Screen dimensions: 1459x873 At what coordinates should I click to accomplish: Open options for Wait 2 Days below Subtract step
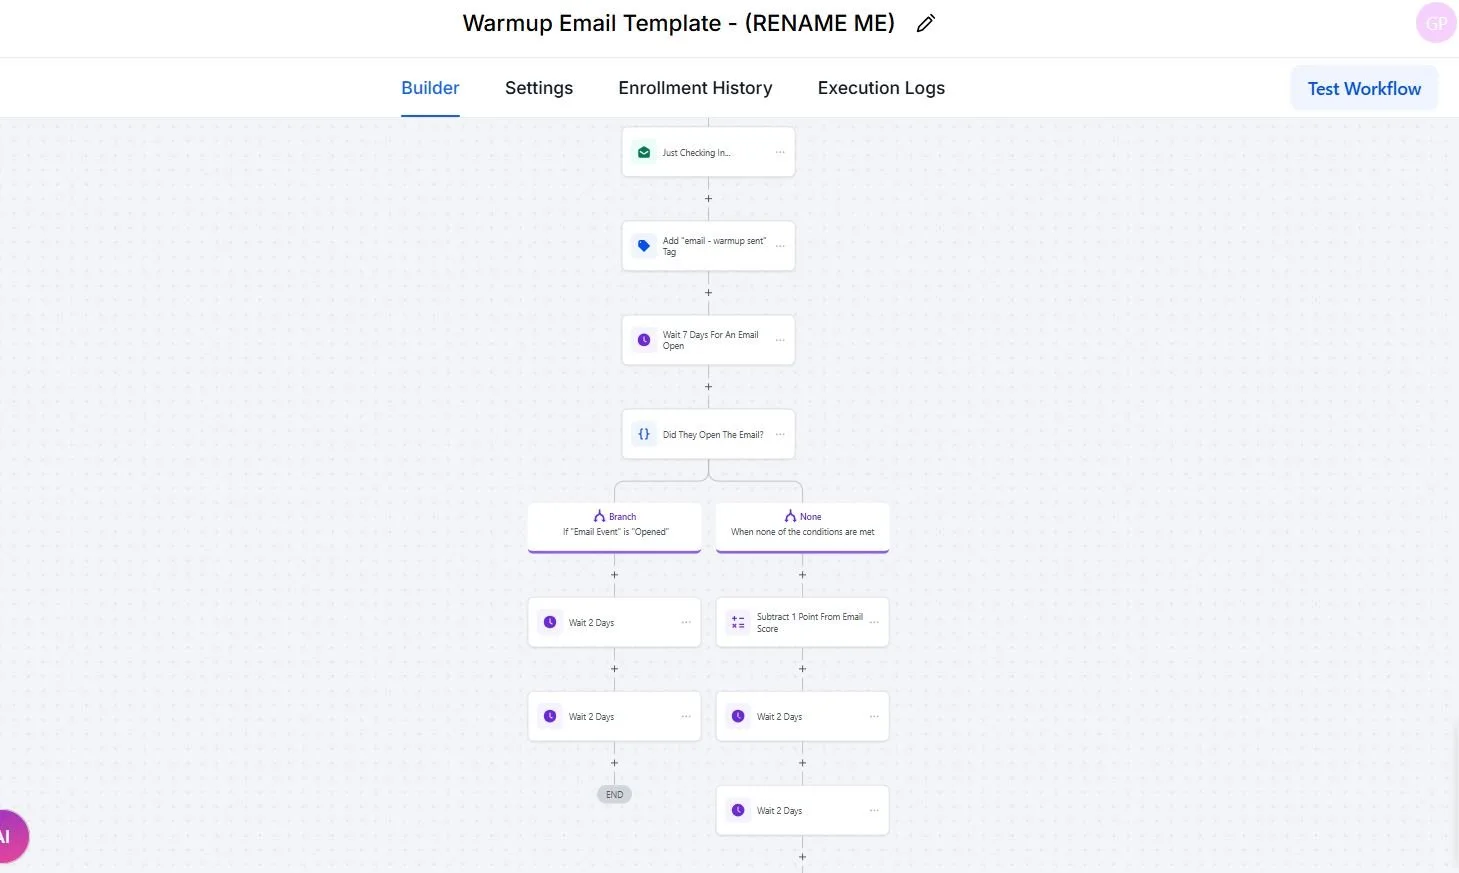(x=874, y=716)
